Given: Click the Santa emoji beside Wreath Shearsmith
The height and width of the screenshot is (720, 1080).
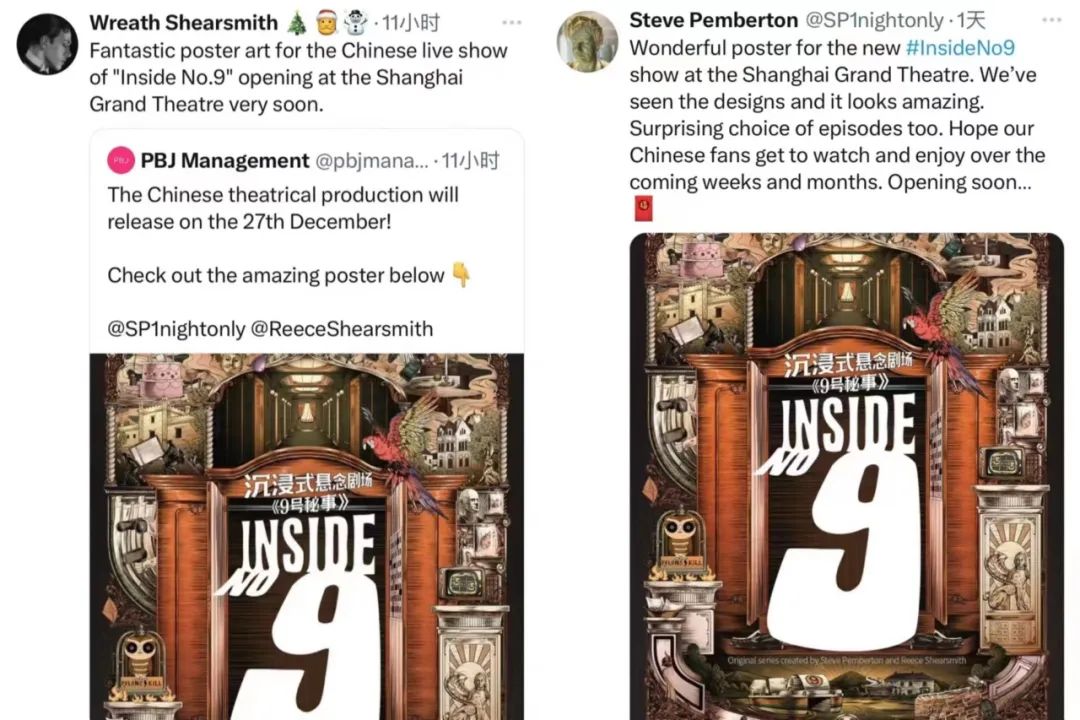Looking at the screenshot, I should tap(326, 23).
